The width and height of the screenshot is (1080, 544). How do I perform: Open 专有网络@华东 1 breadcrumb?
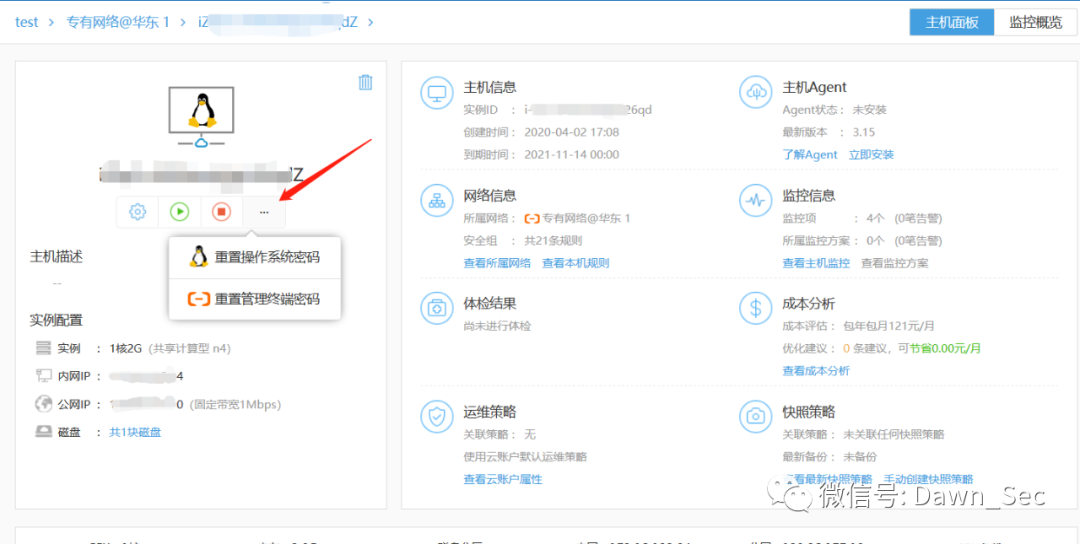click(x=118, y=22)
